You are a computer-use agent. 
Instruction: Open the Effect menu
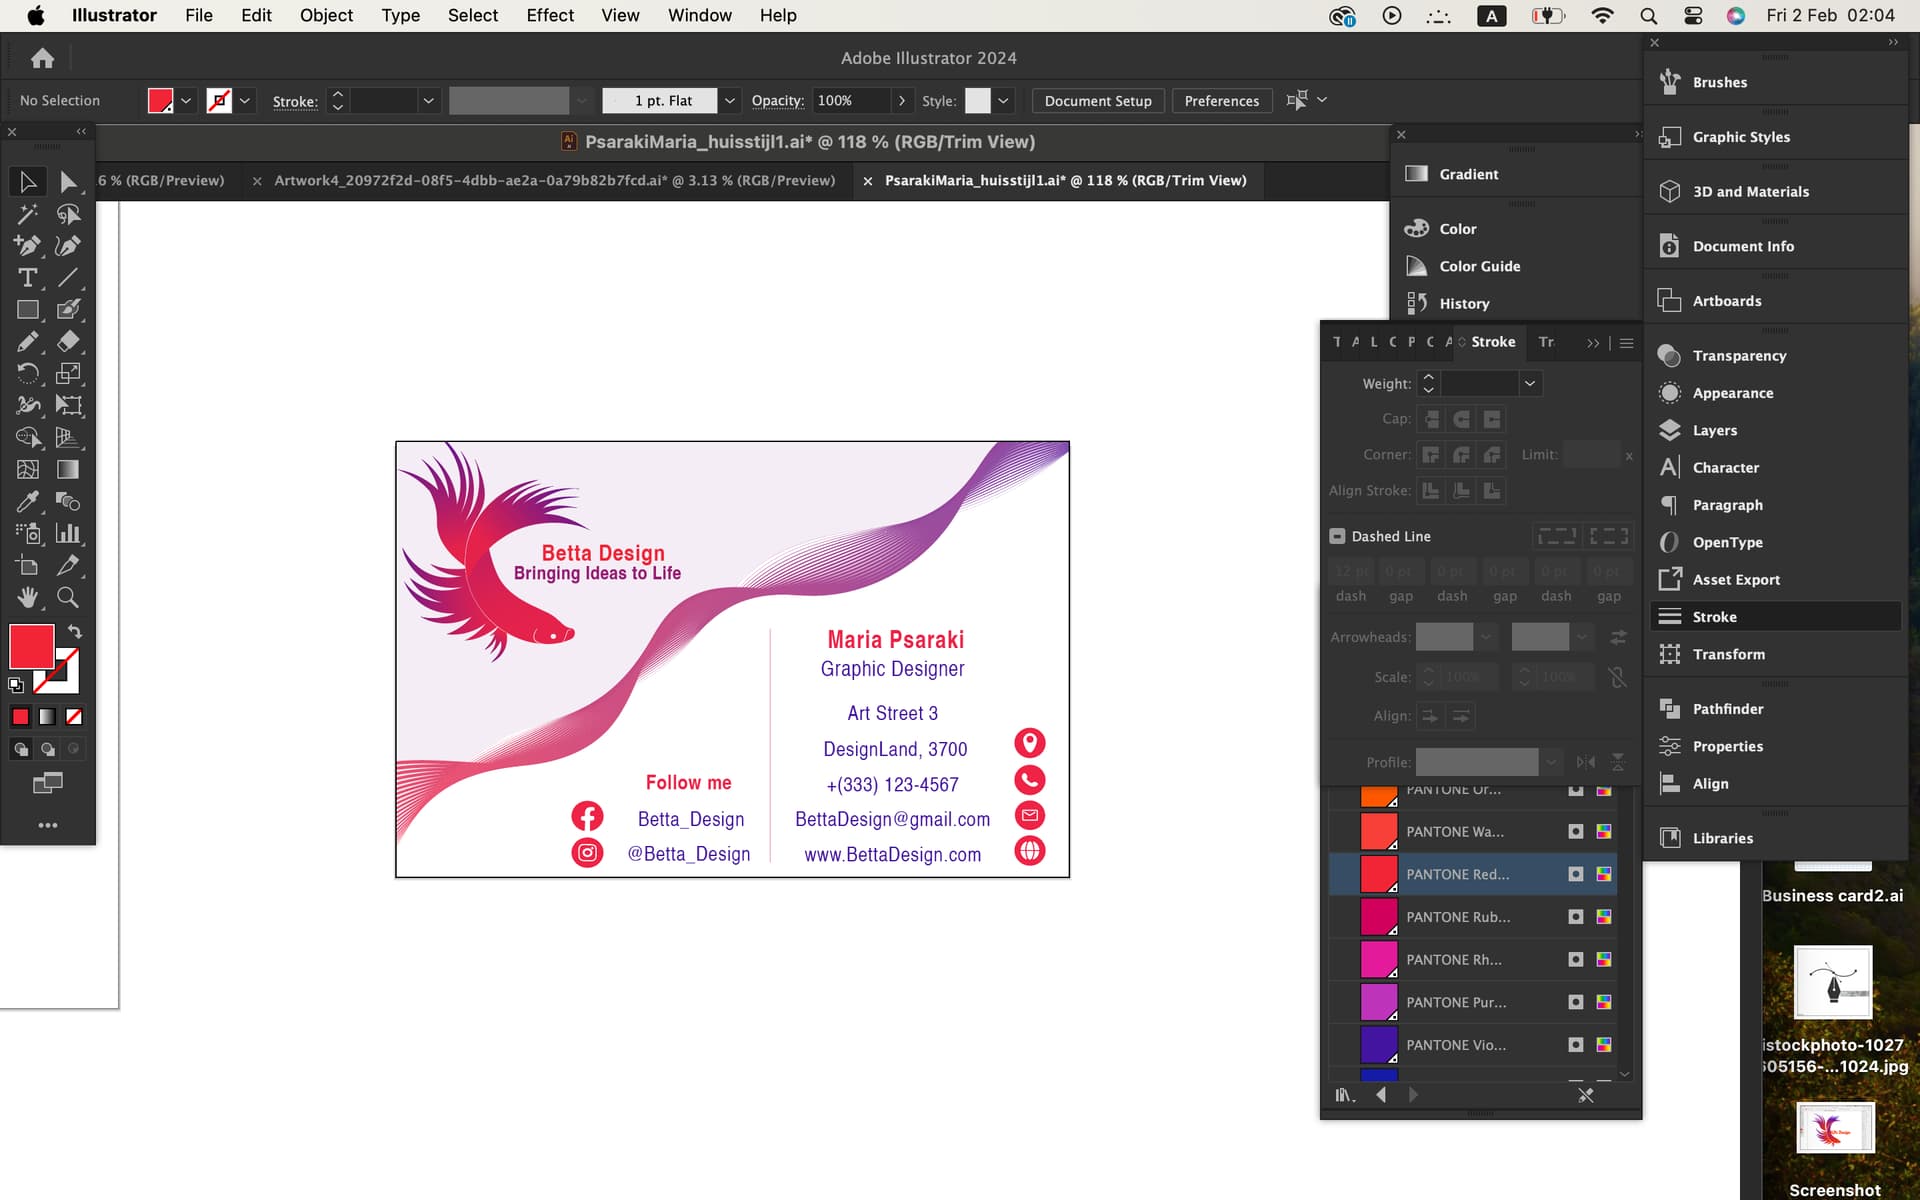[550, 15]
